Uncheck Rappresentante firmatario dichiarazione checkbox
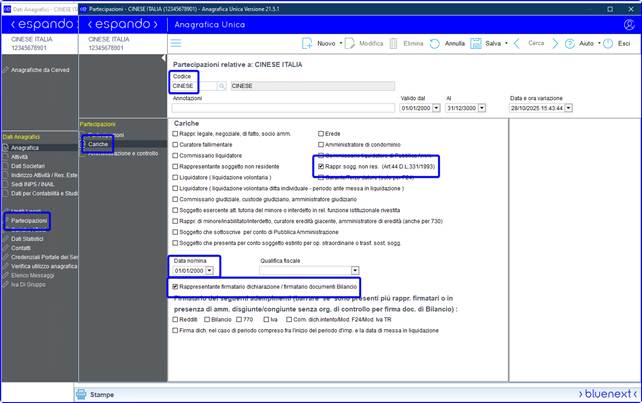 175,287
